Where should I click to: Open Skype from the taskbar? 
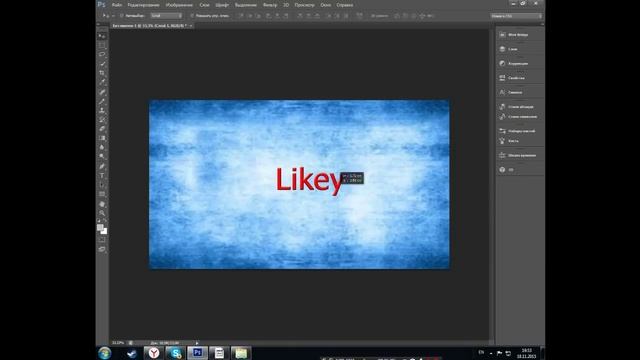click(176, 353)
